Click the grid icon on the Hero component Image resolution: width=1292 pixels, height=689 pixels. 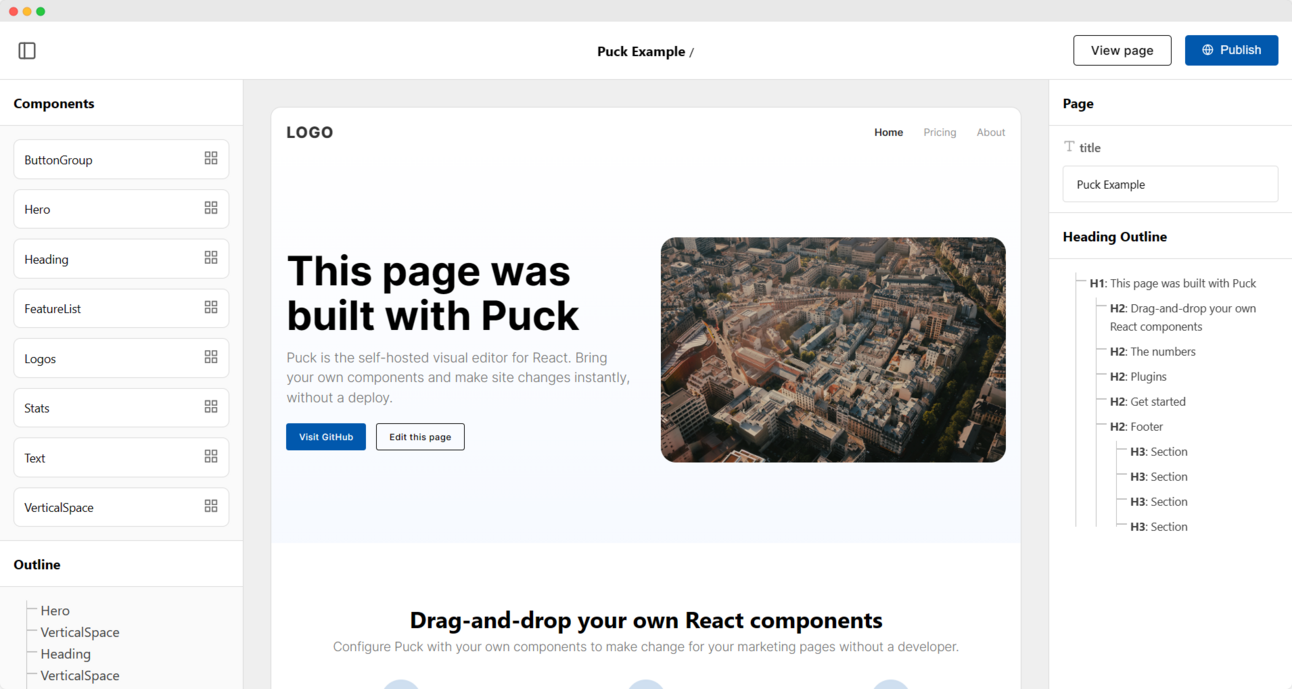pos(210,207)
